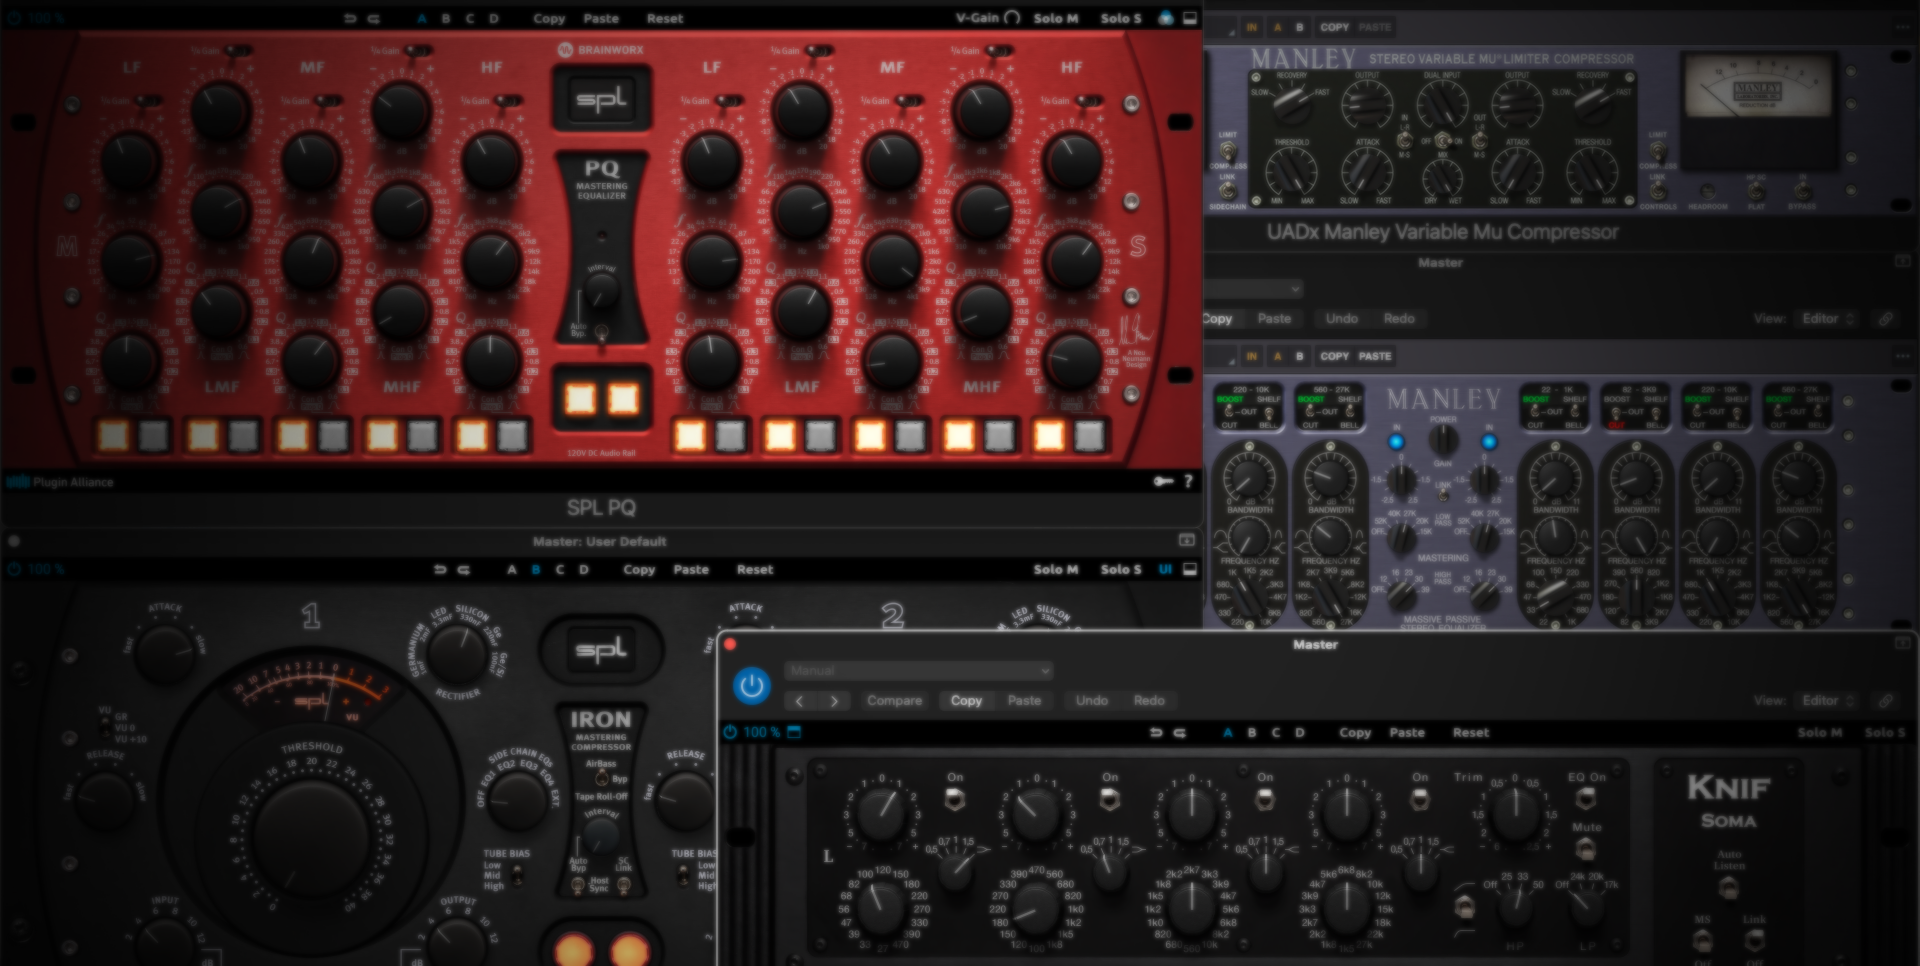
Task: Toggle Mute switch in Knif Soma
Action: pos(1586,849)
